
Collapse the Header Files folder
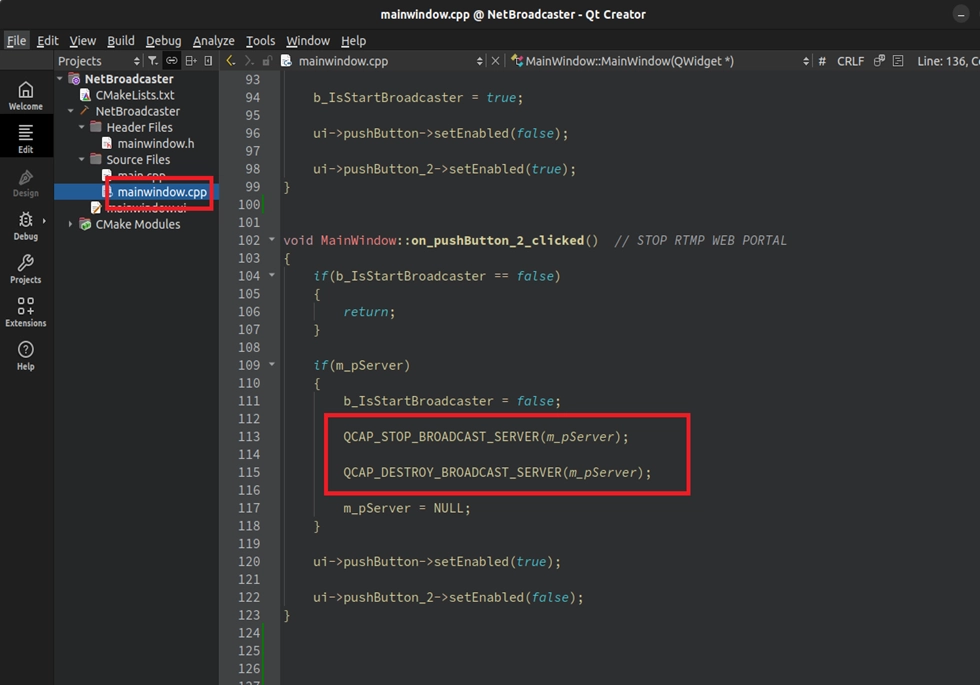[x=82, y=127]
